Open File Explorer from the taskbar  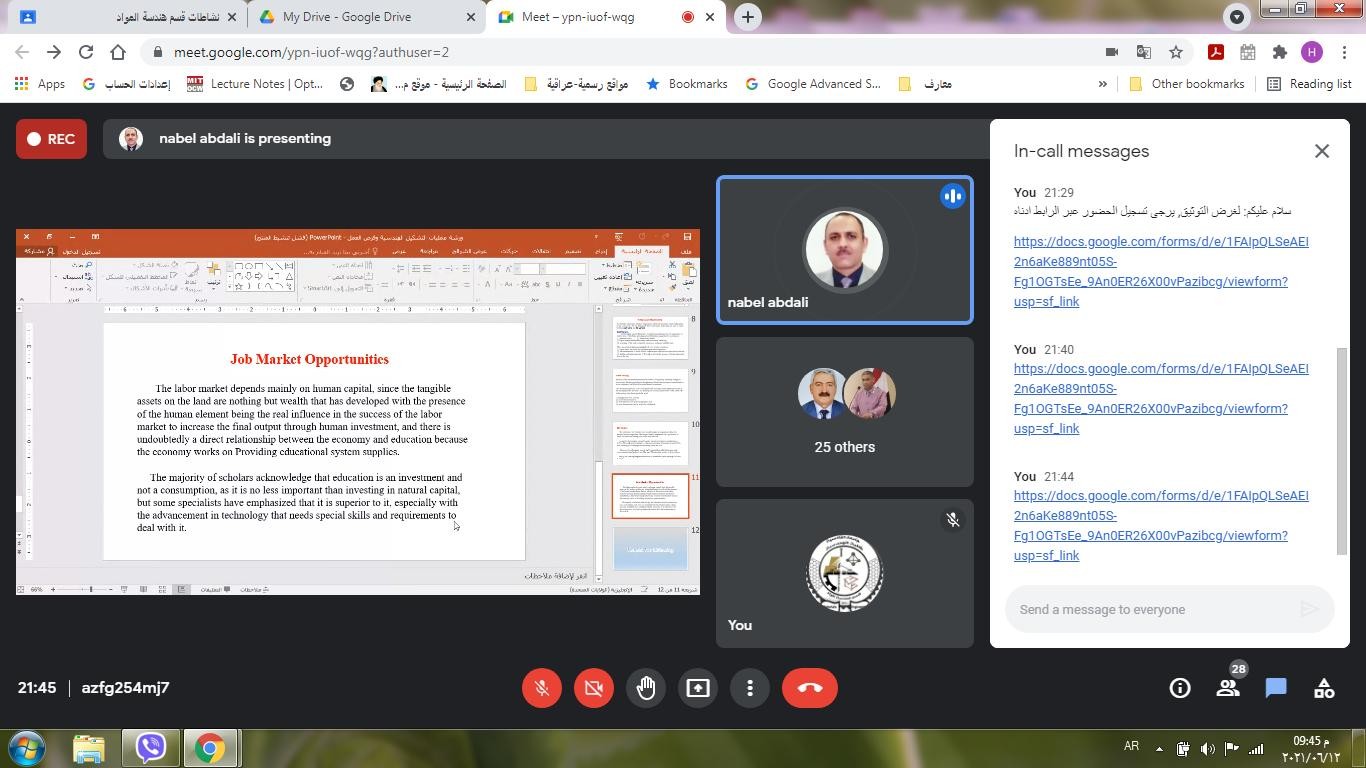coord(89,748)
